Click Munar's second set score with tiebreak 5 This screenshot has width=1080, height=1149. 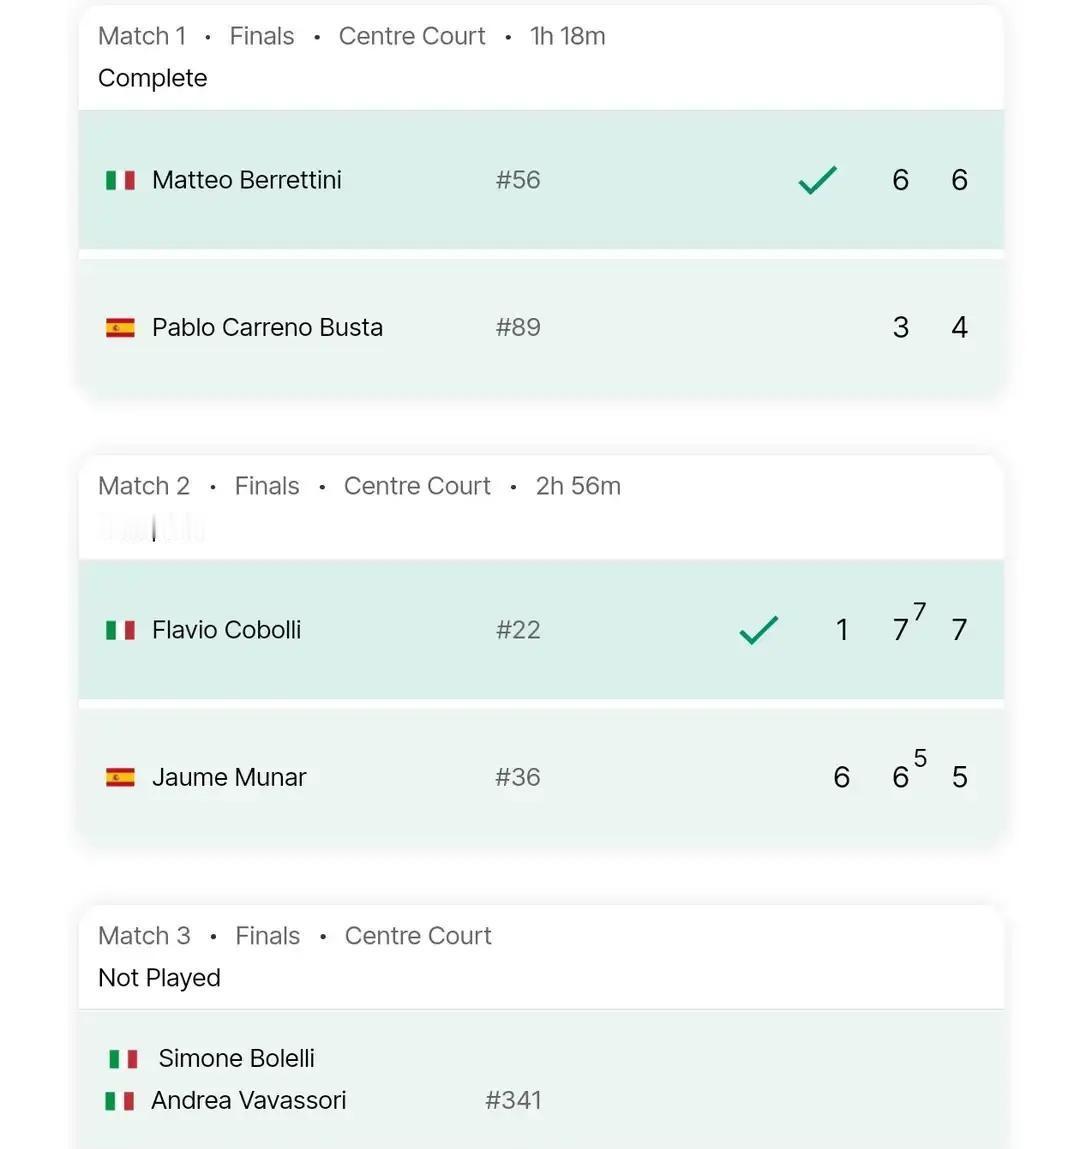pos(909,771)
